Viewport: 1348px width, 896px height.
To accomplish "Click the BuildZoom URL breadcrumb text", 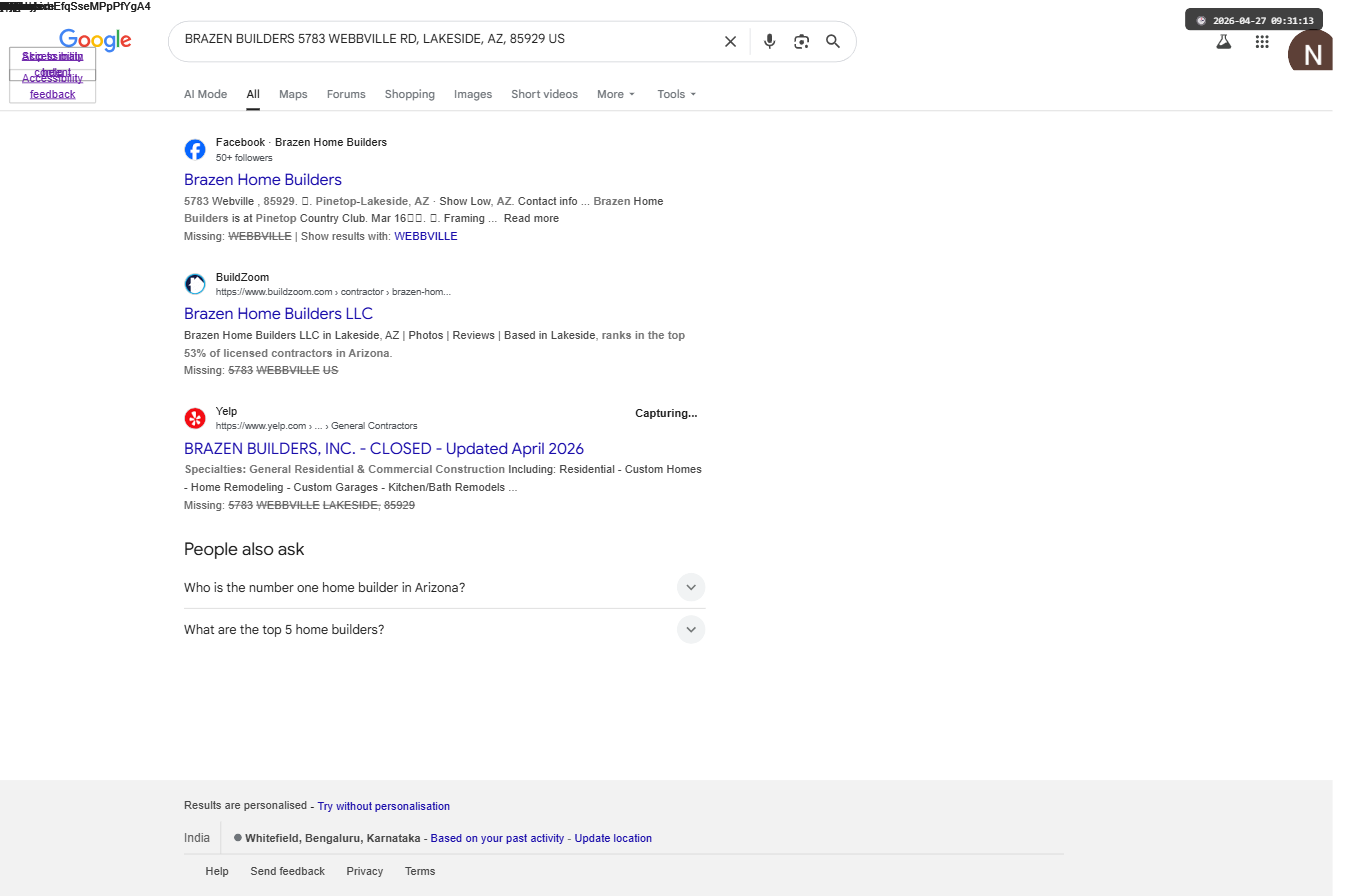I will tap(333, 292).
